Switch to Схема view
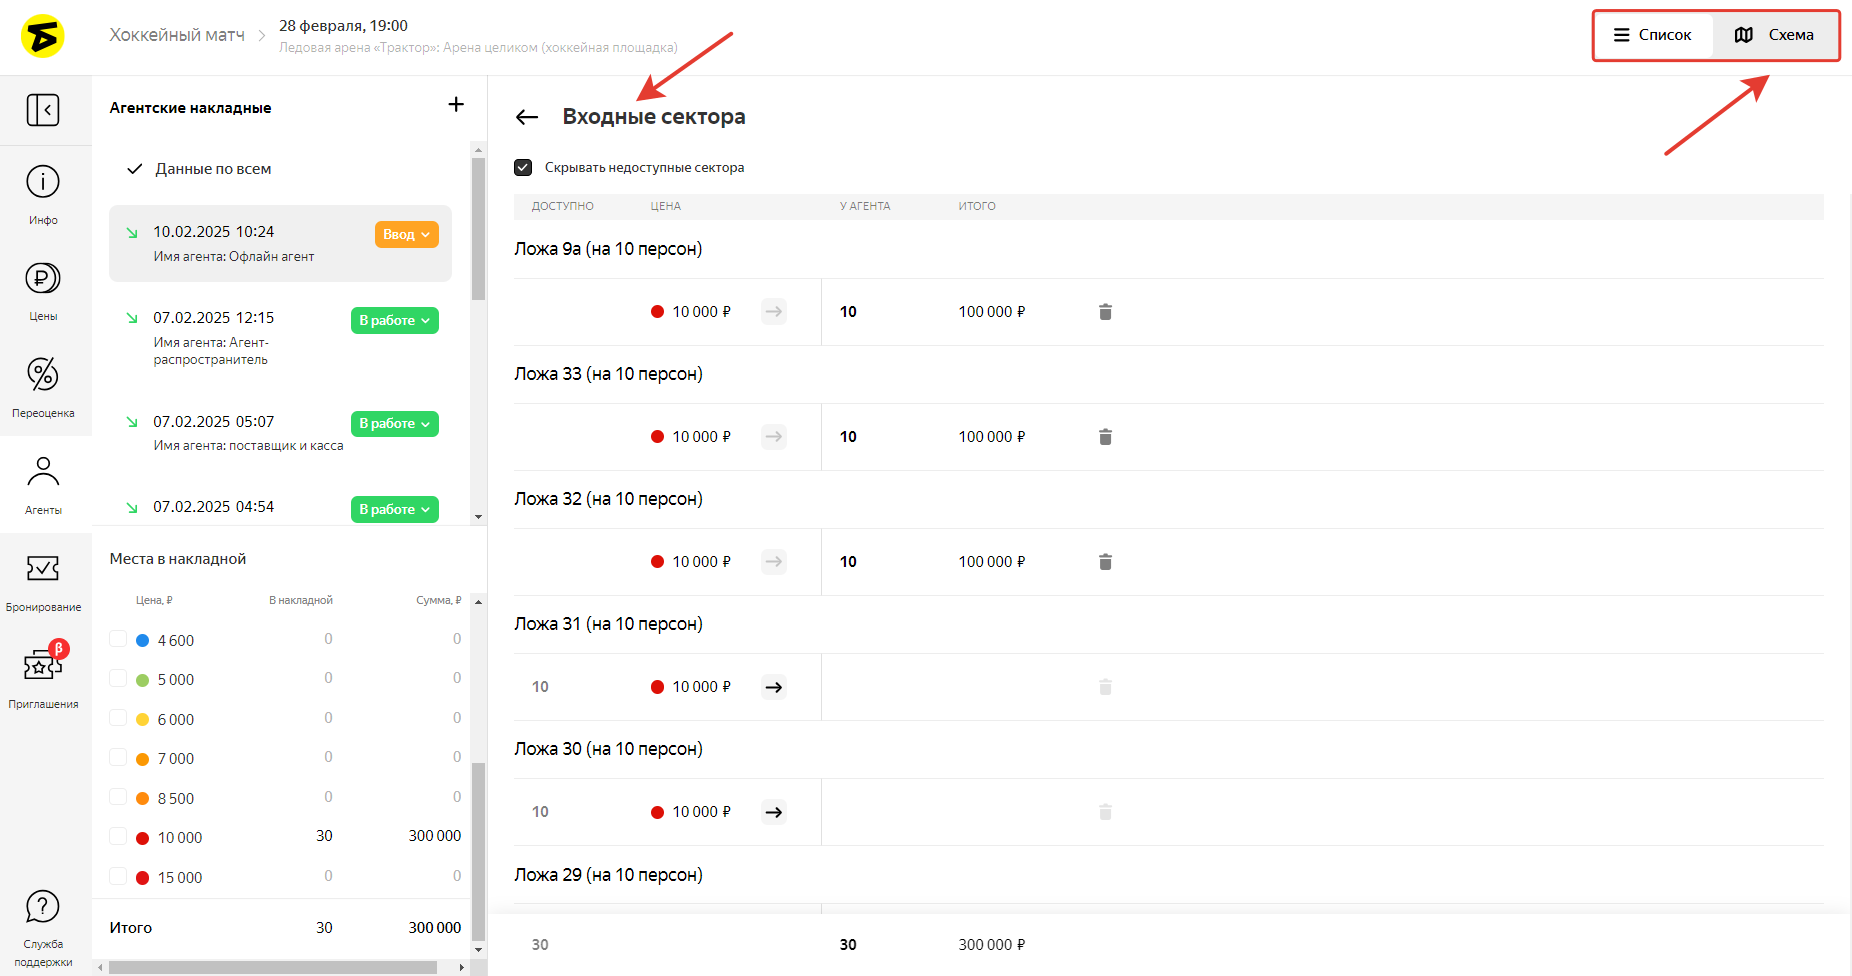Viewport: 1852px width, 976px height. 1774,35
